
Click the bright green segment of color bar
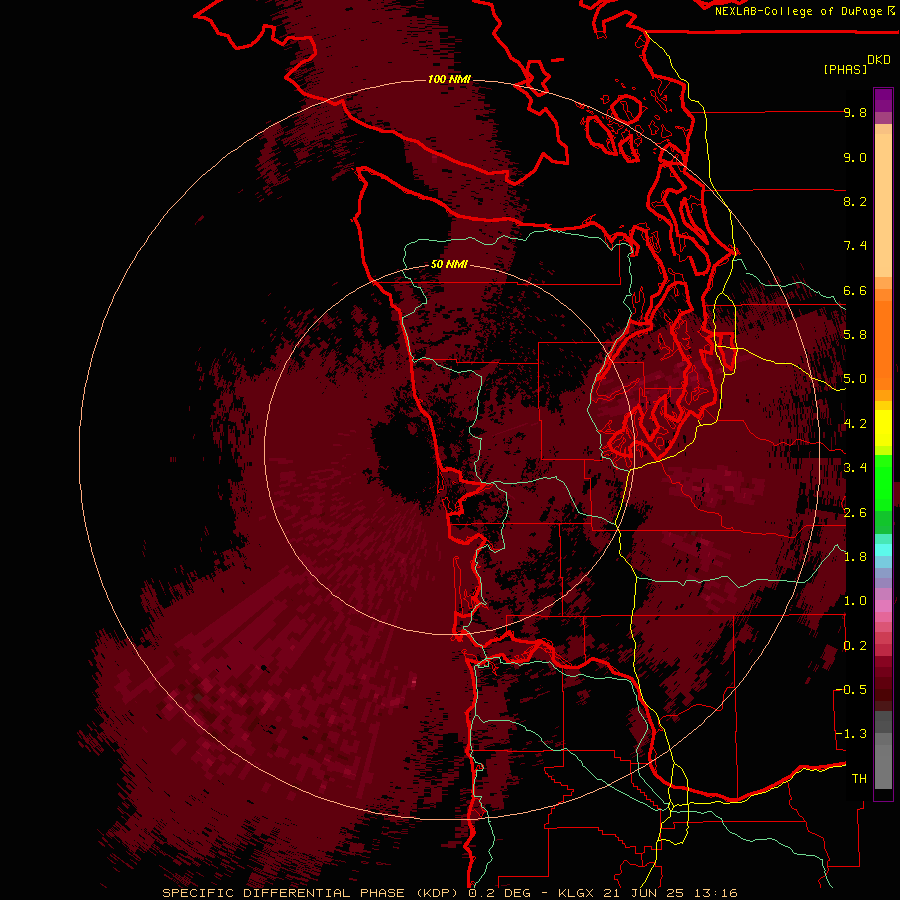coord(883,482)
